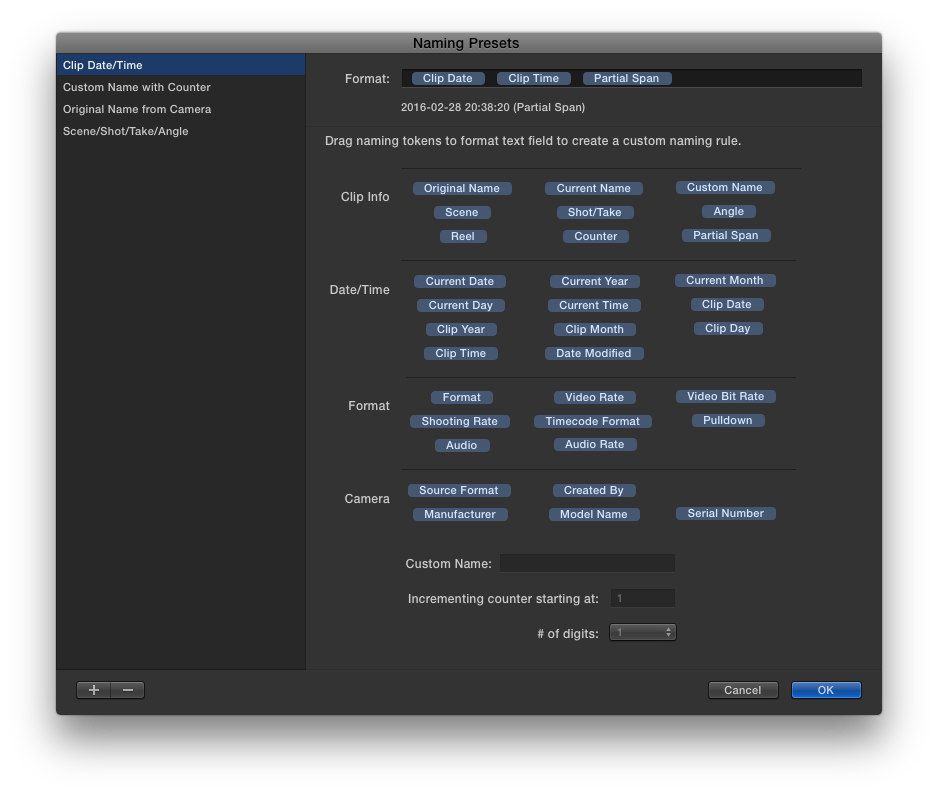Choose the Scene/Shot/Take/Angle preset
The image size is (938, 795).
click(x=126, y=131)
